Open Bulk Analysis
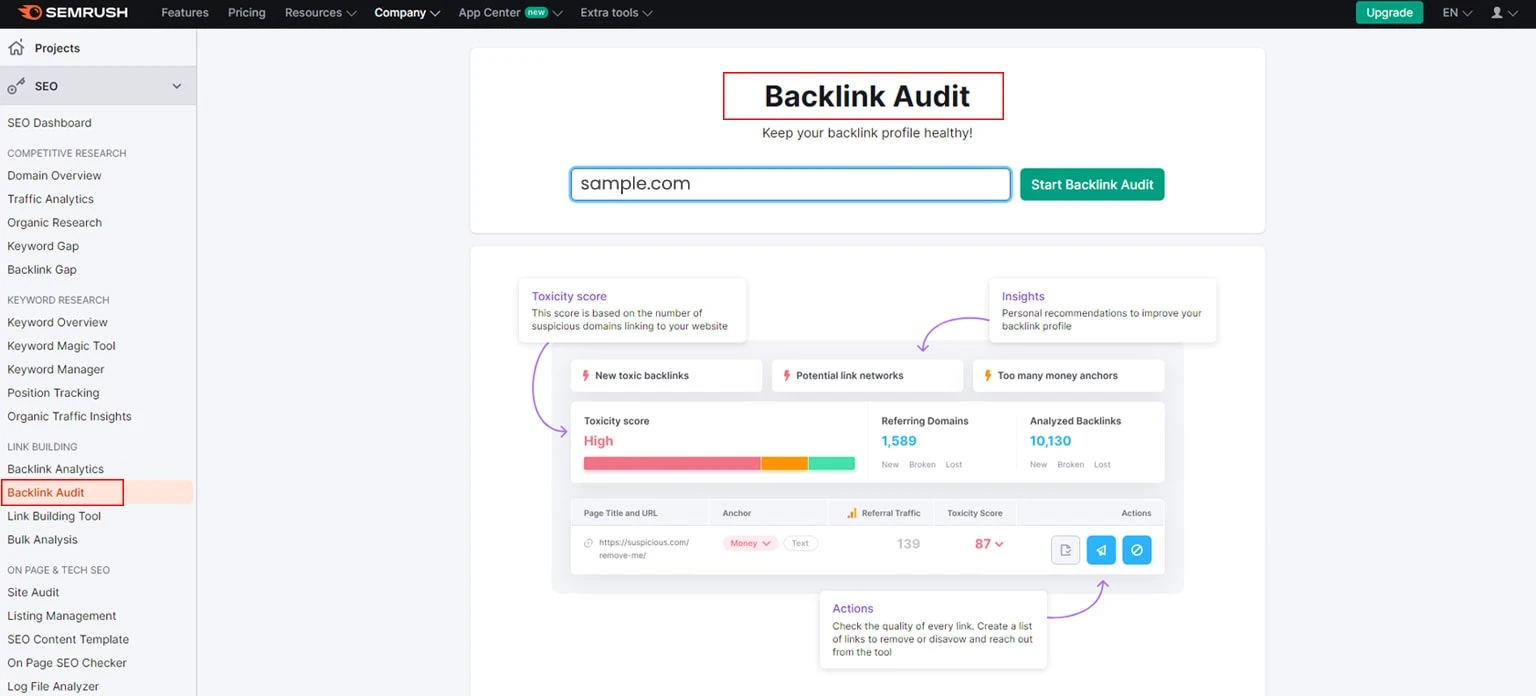 tap(42, 540)
